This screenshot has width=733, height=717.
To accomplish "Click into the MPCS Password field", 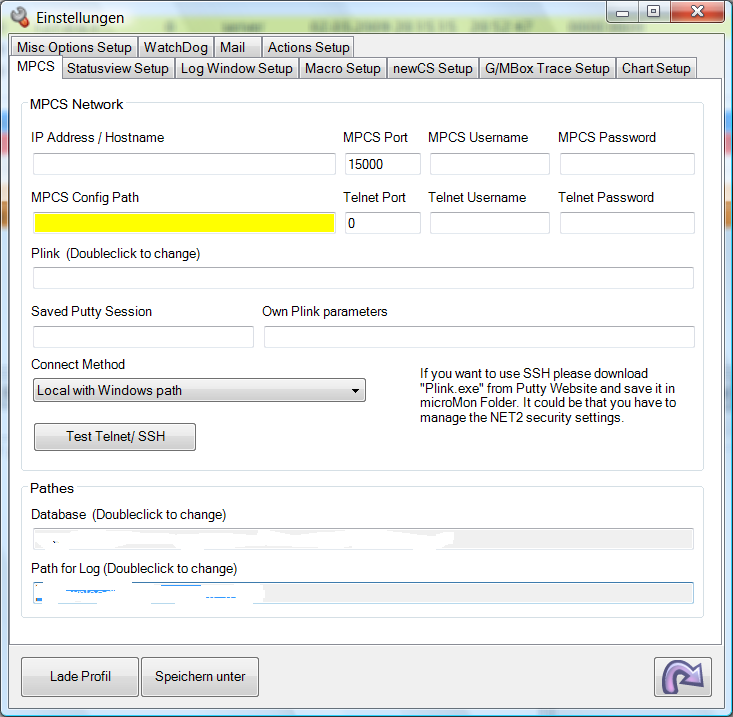I will 626,164.
